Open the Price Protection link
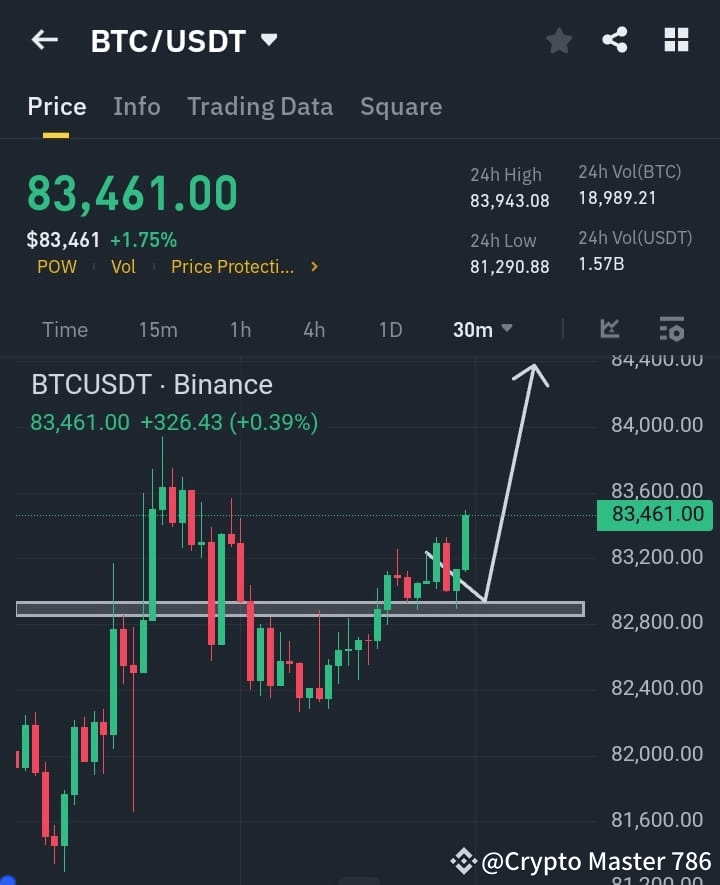 (x=232, y=267)
